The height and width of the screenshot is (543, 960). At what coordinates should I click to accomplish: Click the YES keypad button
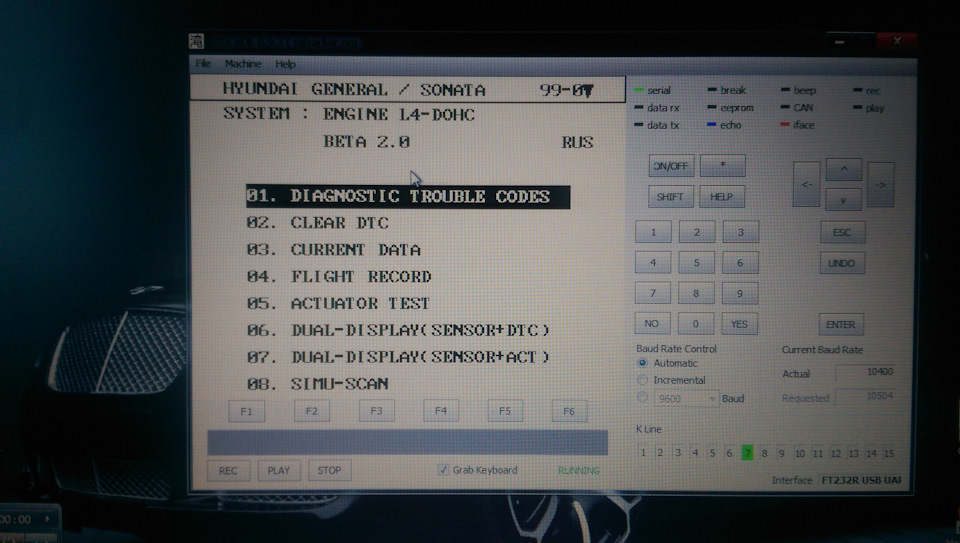pyautogui.click(x=739, y=324)
